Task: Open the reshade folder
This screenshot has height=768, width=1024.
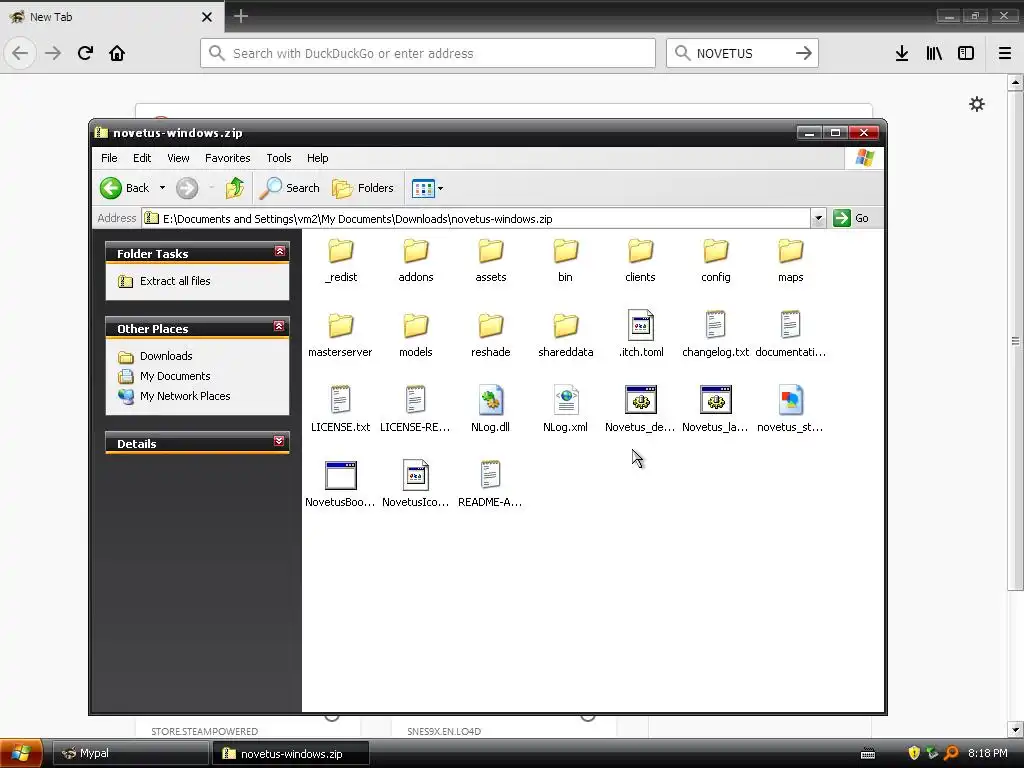Action: (x=490, y=335)
